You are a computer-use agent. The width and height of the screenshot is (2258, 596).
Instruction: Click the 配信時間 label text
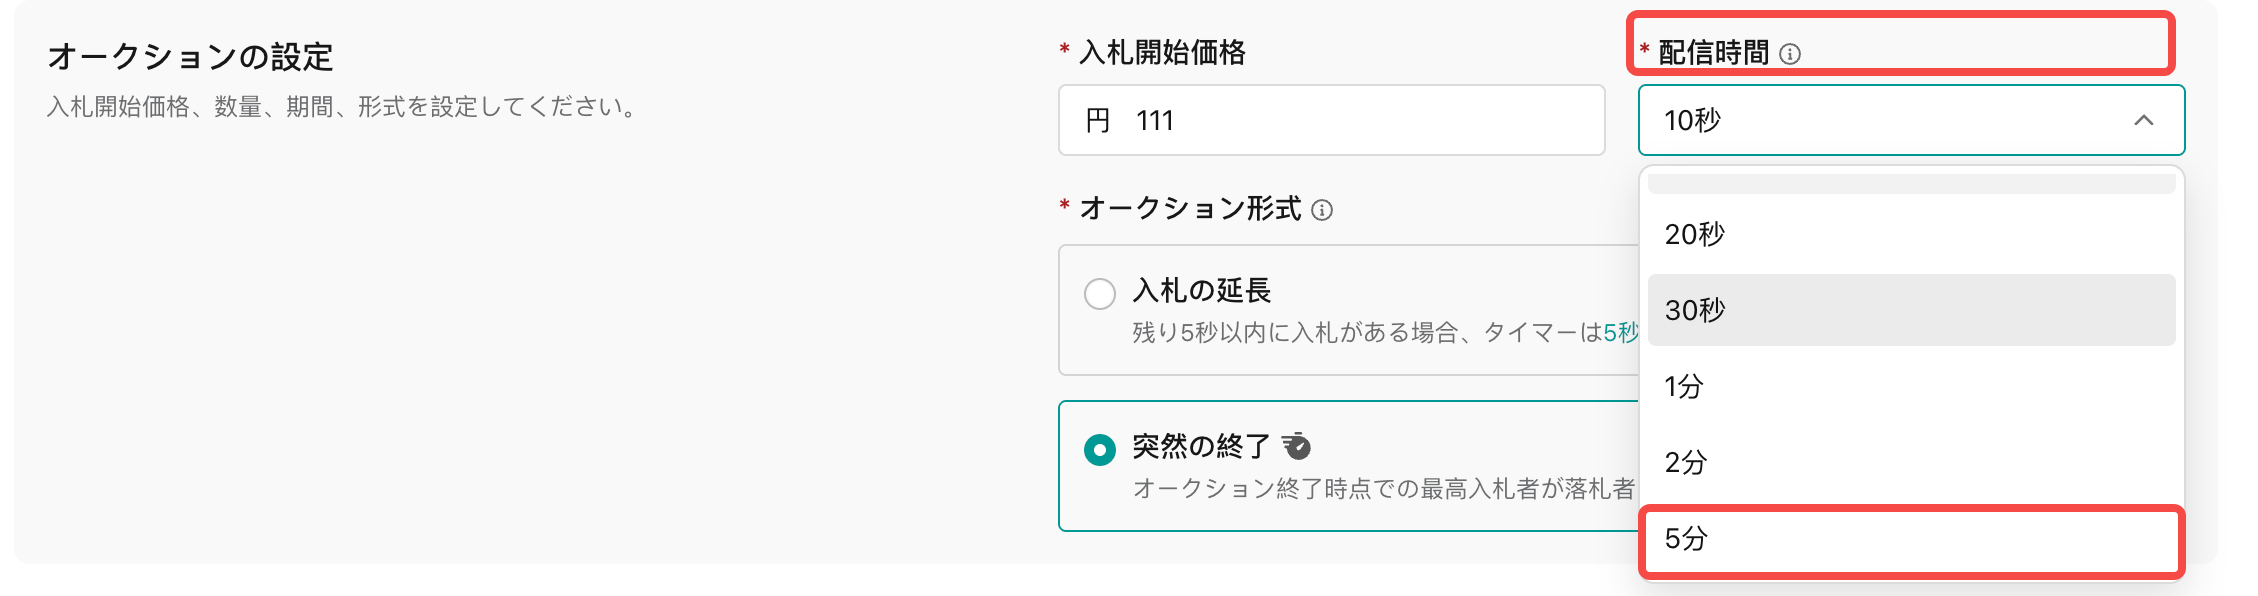tap(1714, 53)
